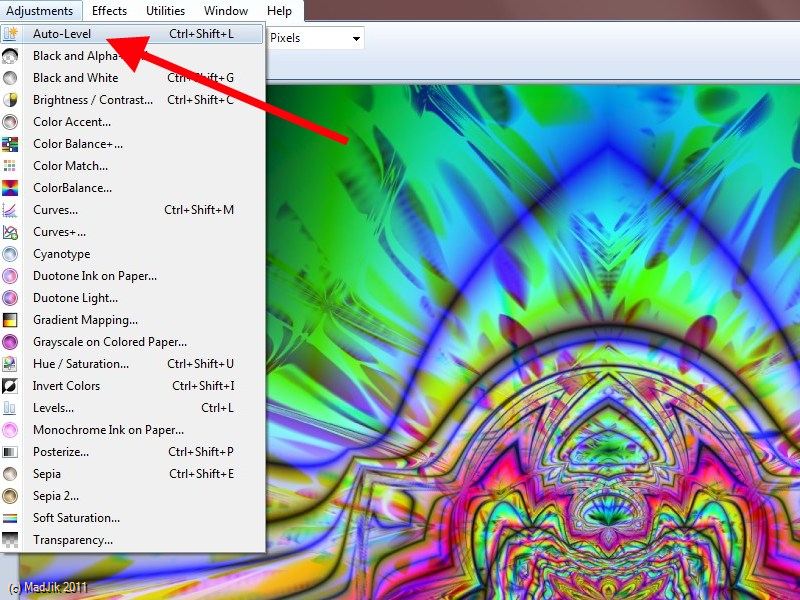The width and height of the screenshot is (800, 600).
Task: Click the fractal image on the canvas
Action: 533,342
